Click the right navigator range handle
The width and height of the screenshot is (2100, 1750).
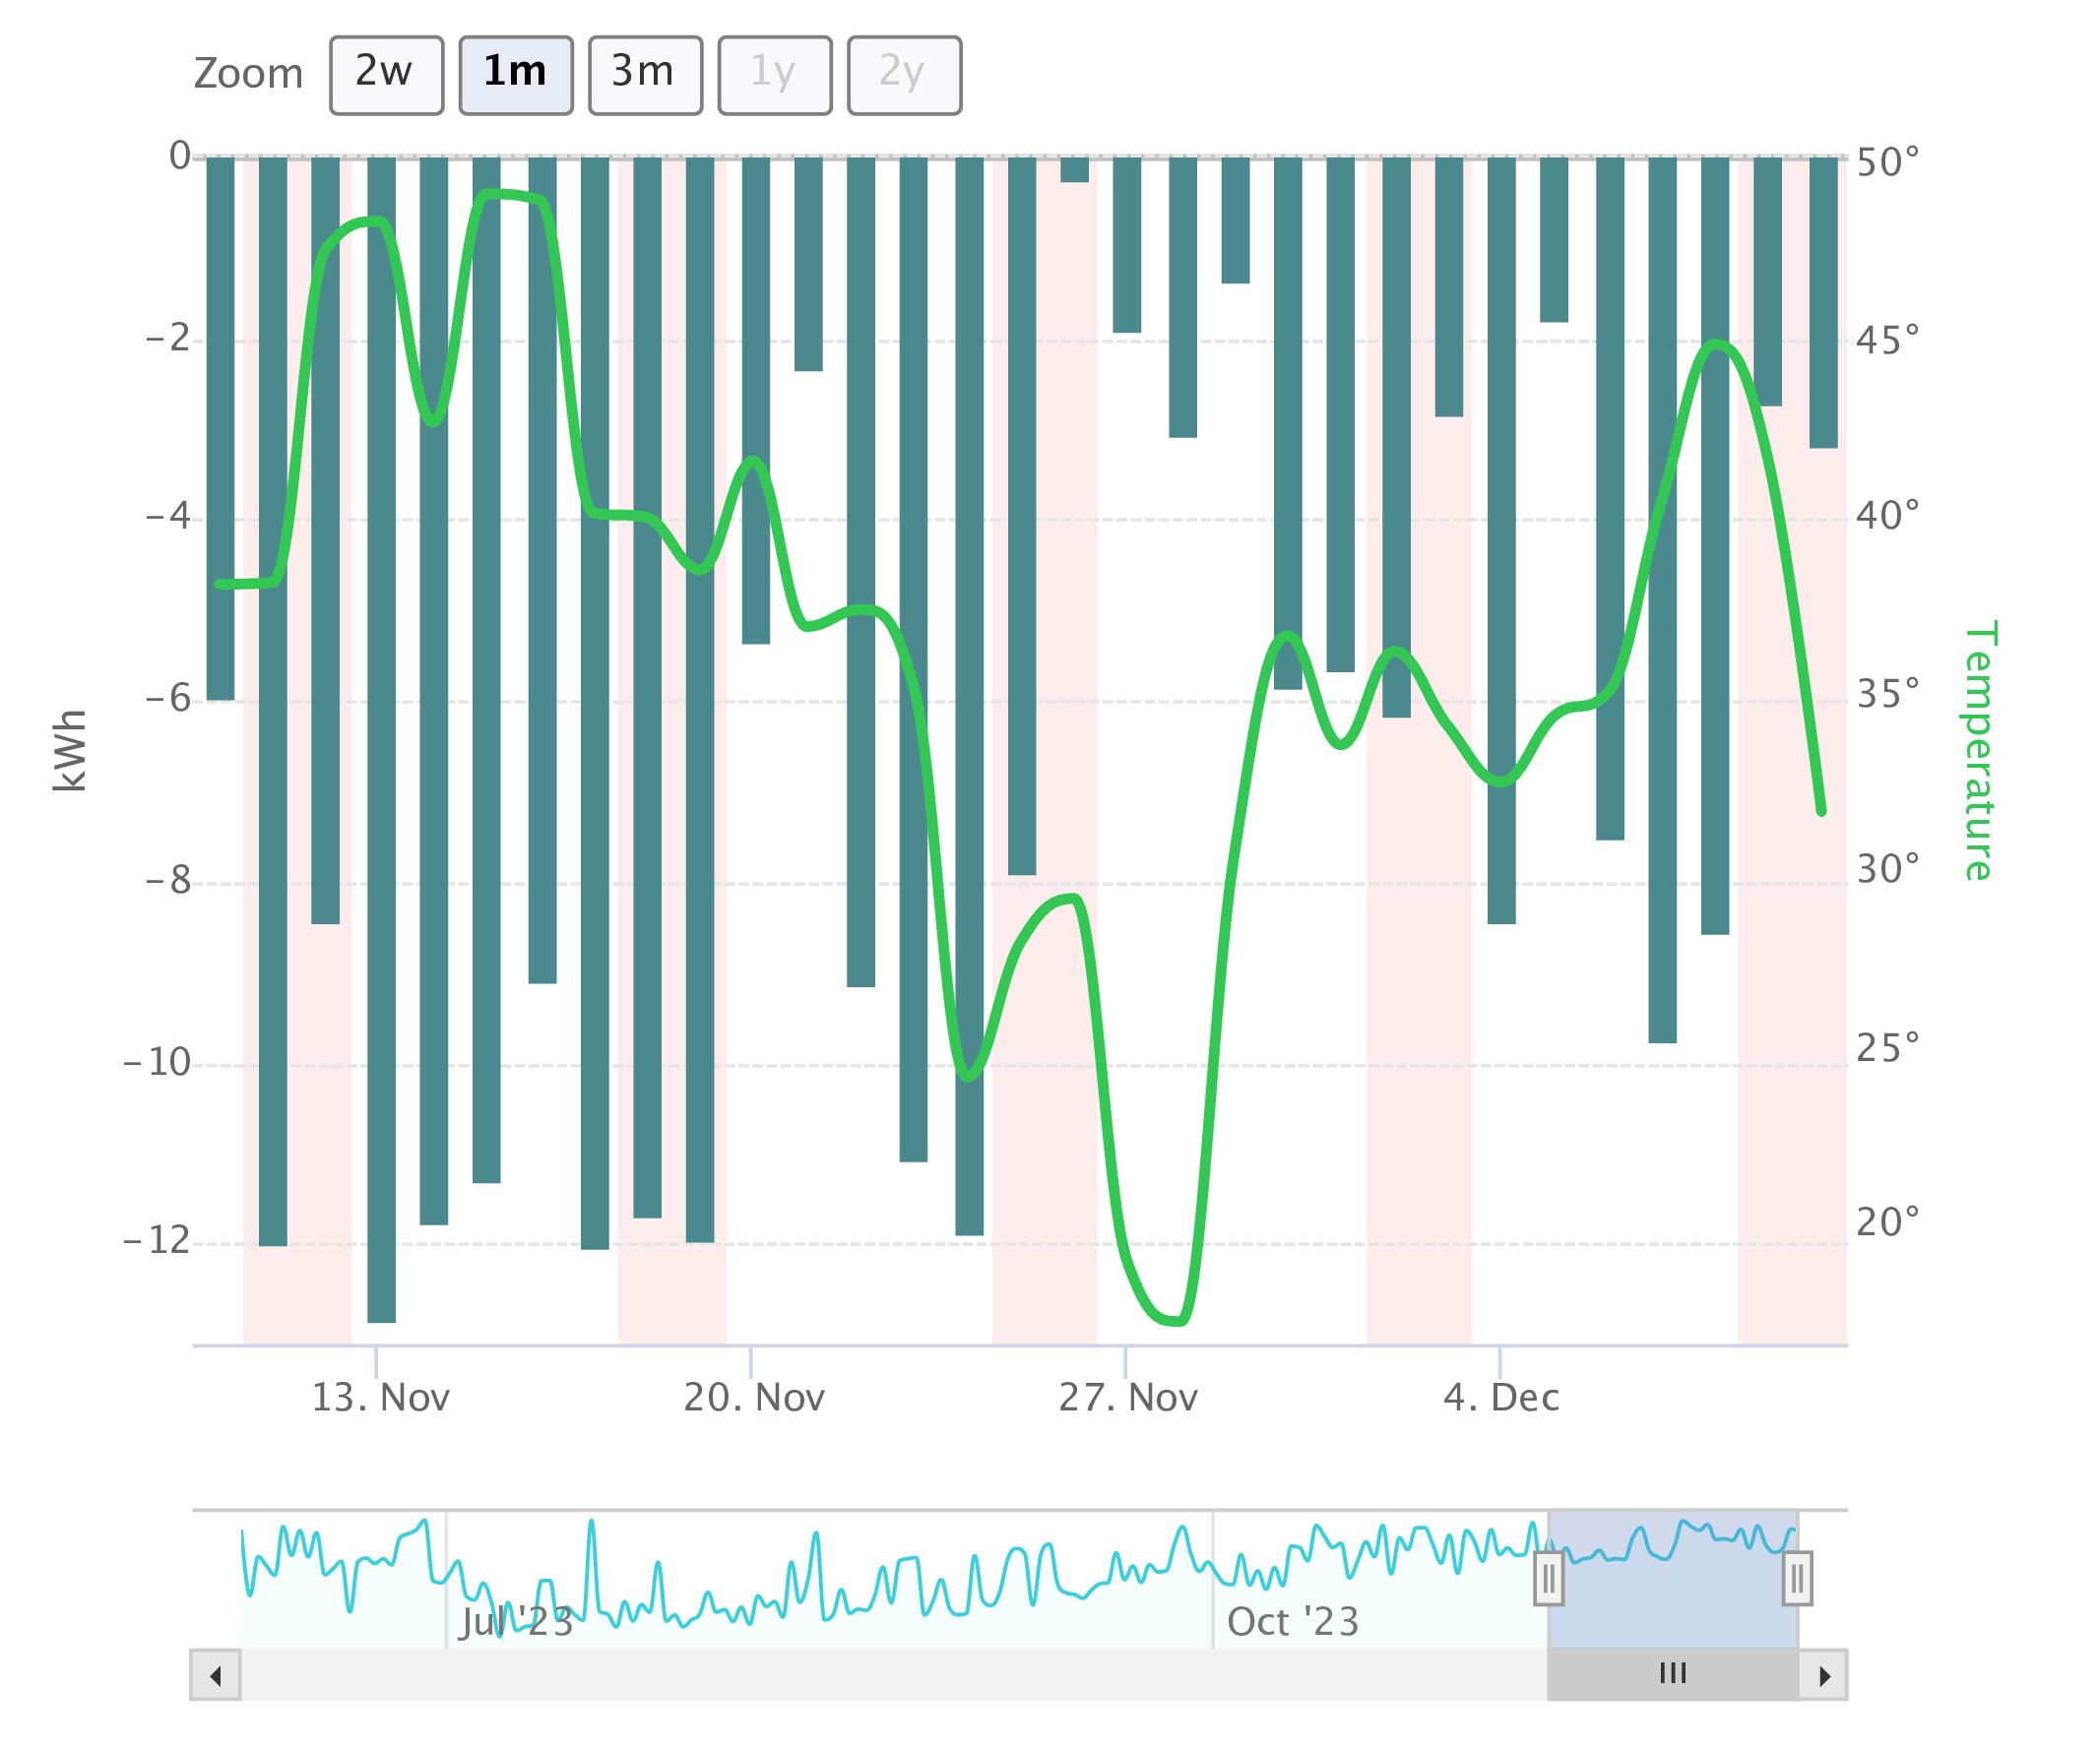point(1797,1579)
